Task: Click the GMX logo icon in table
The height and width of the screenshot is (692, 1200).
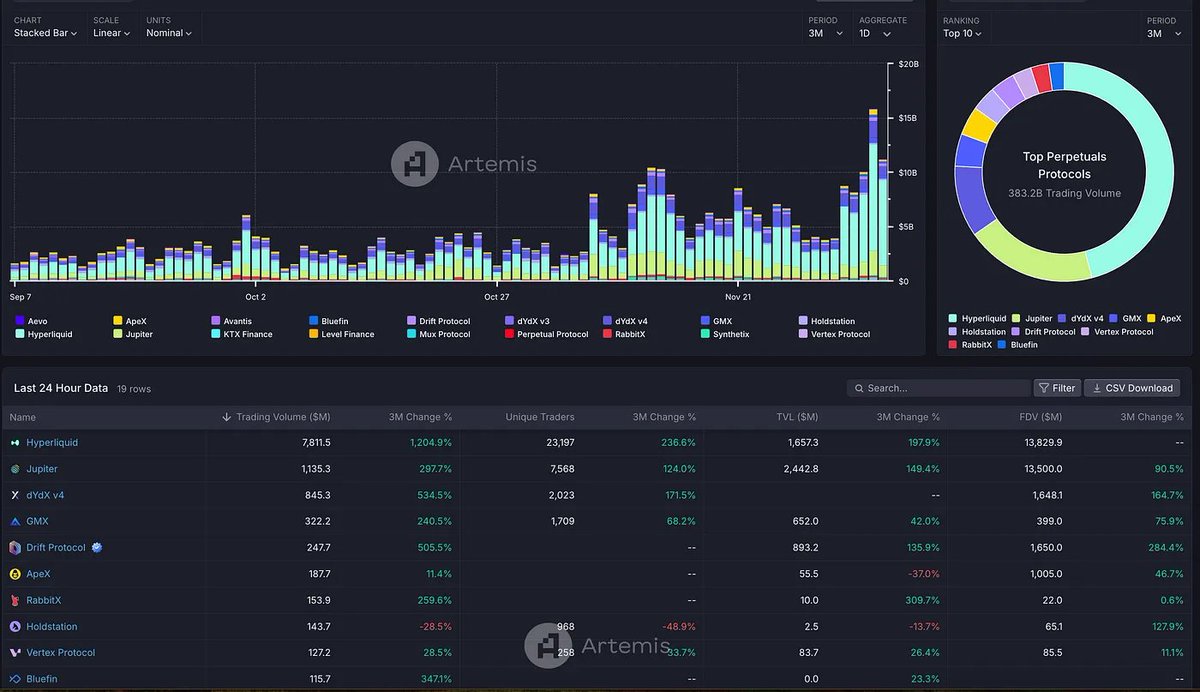Action: 15,521
